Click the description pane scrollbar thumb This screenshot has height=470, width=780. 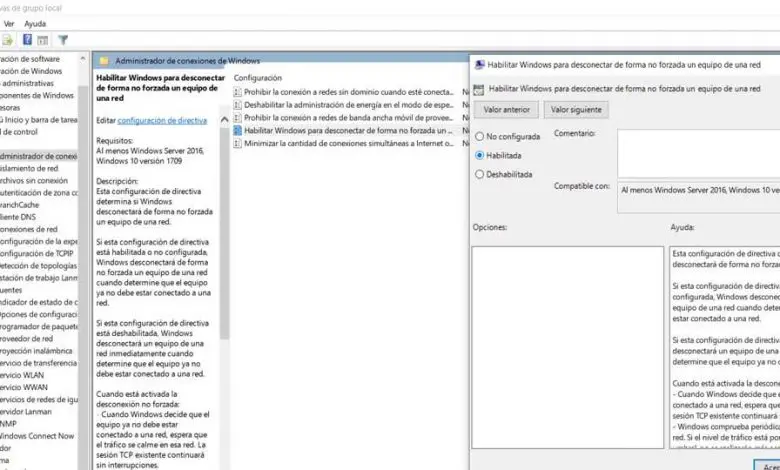[x=224, y=233]
